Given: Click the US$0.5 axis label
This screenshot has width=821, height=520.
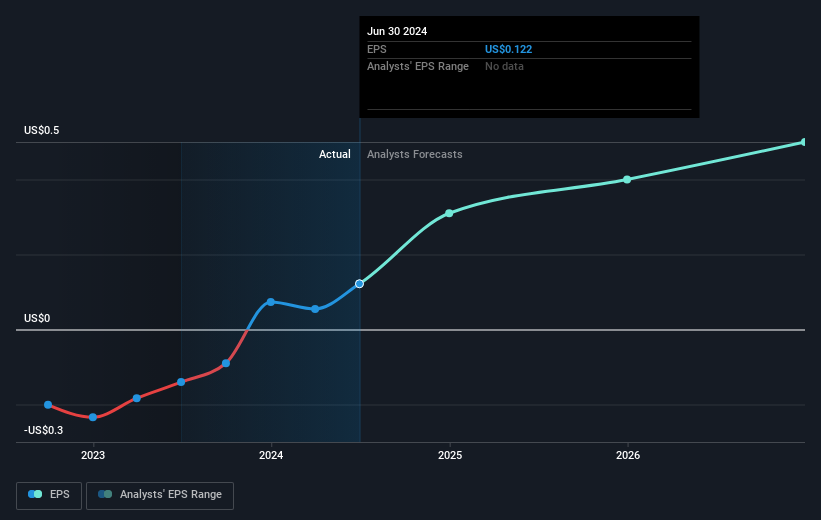Looking at the screenshot, I should pyautogui.click(x=41, y=130).
